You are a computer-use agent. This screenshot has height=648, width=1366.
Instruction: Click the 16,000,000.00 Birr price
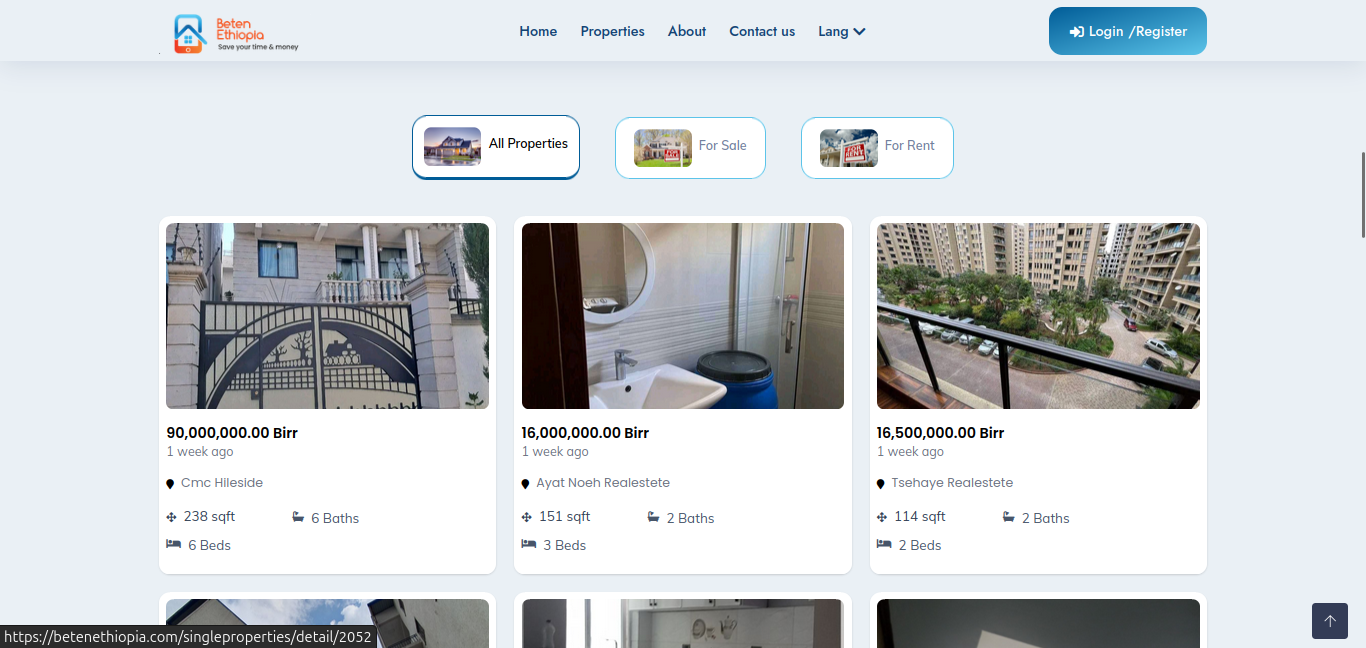point(585,433)
